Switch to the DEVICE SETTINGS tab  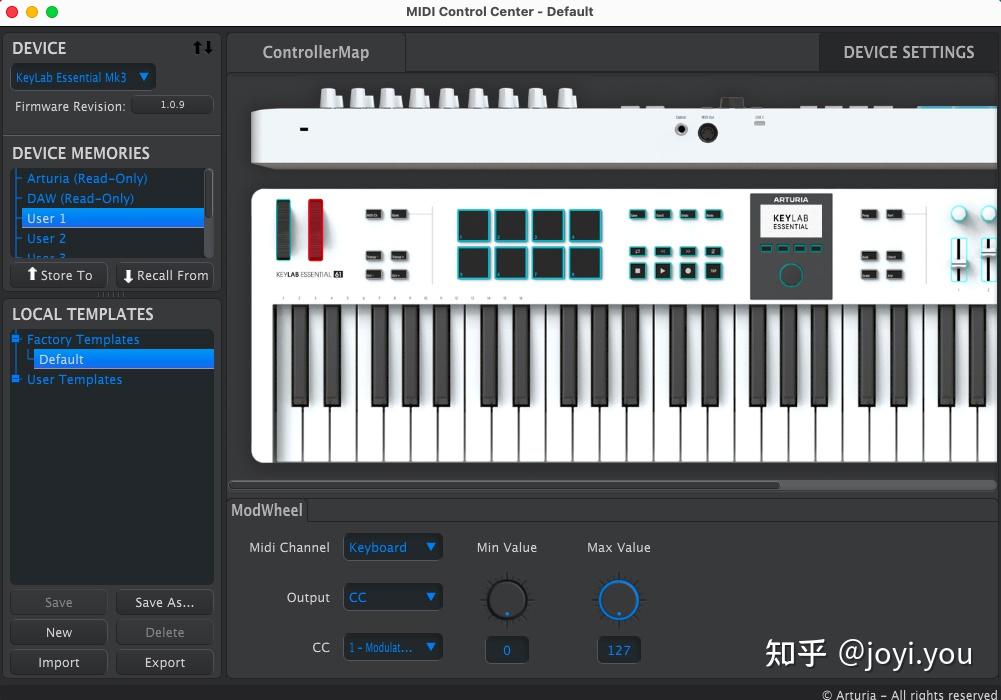click(x=908, y=51)
